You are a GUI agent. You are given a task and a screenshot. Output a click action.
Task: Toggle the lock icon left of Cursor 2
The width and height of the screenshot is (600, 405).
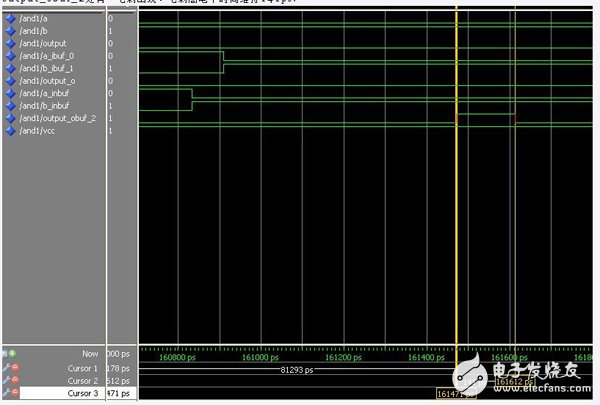tap(5, 381)
